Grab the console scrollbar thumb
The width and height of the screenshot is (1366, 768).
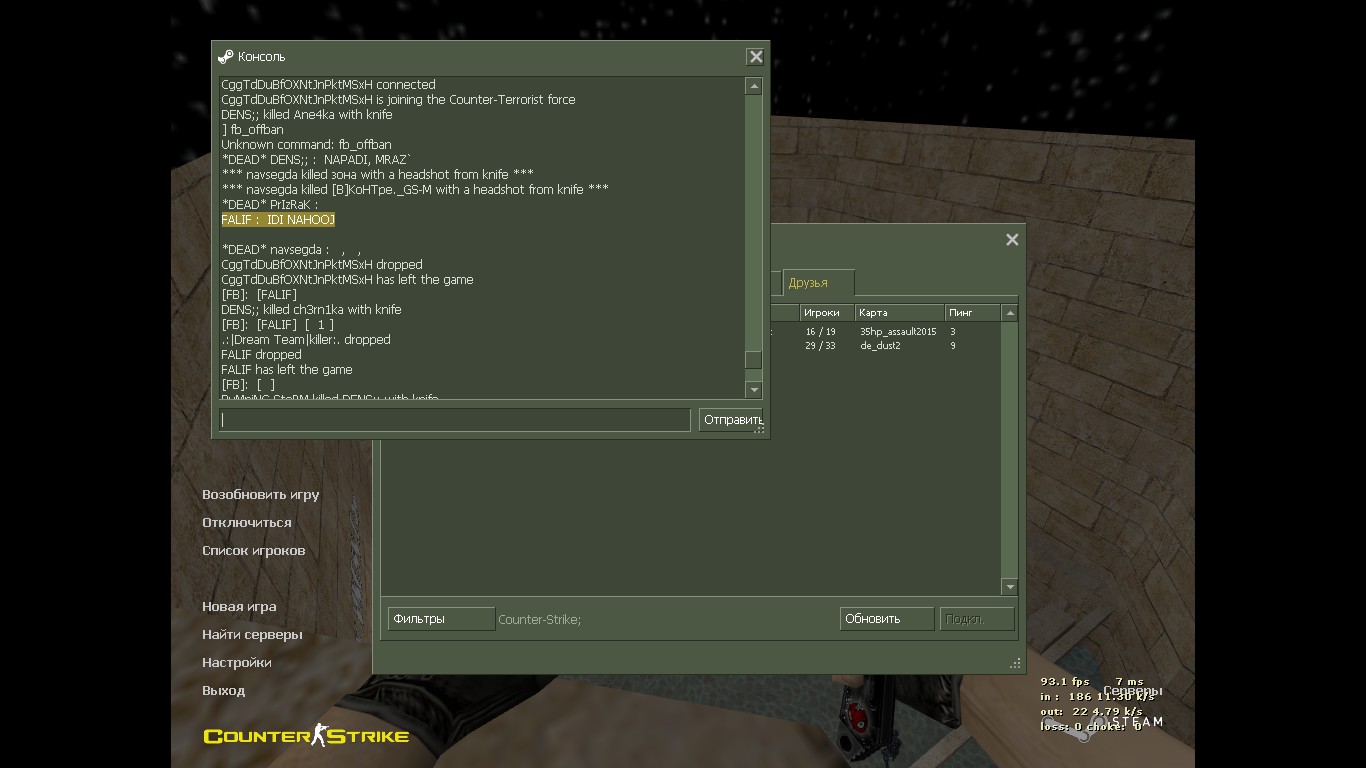pos(754,360)
